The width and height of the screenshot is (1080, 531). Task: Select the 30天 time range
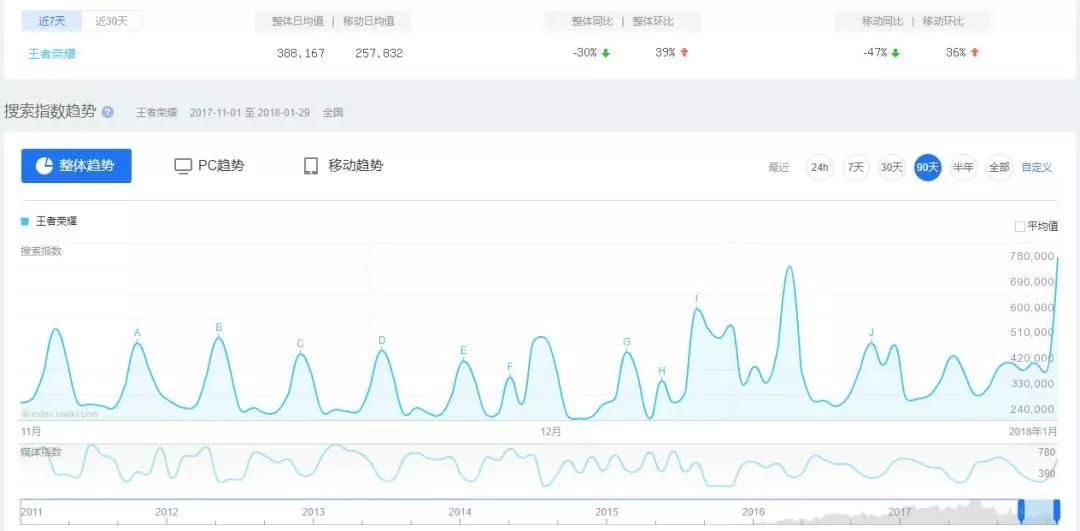click(x=891, y=167)
